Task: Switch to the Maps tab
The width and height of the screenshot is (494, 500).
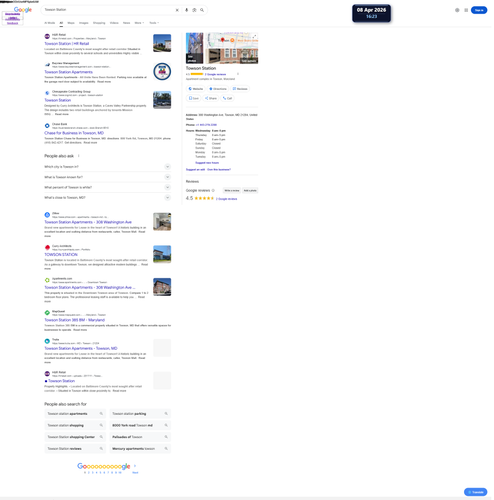Action: click(x=71, y=23)
